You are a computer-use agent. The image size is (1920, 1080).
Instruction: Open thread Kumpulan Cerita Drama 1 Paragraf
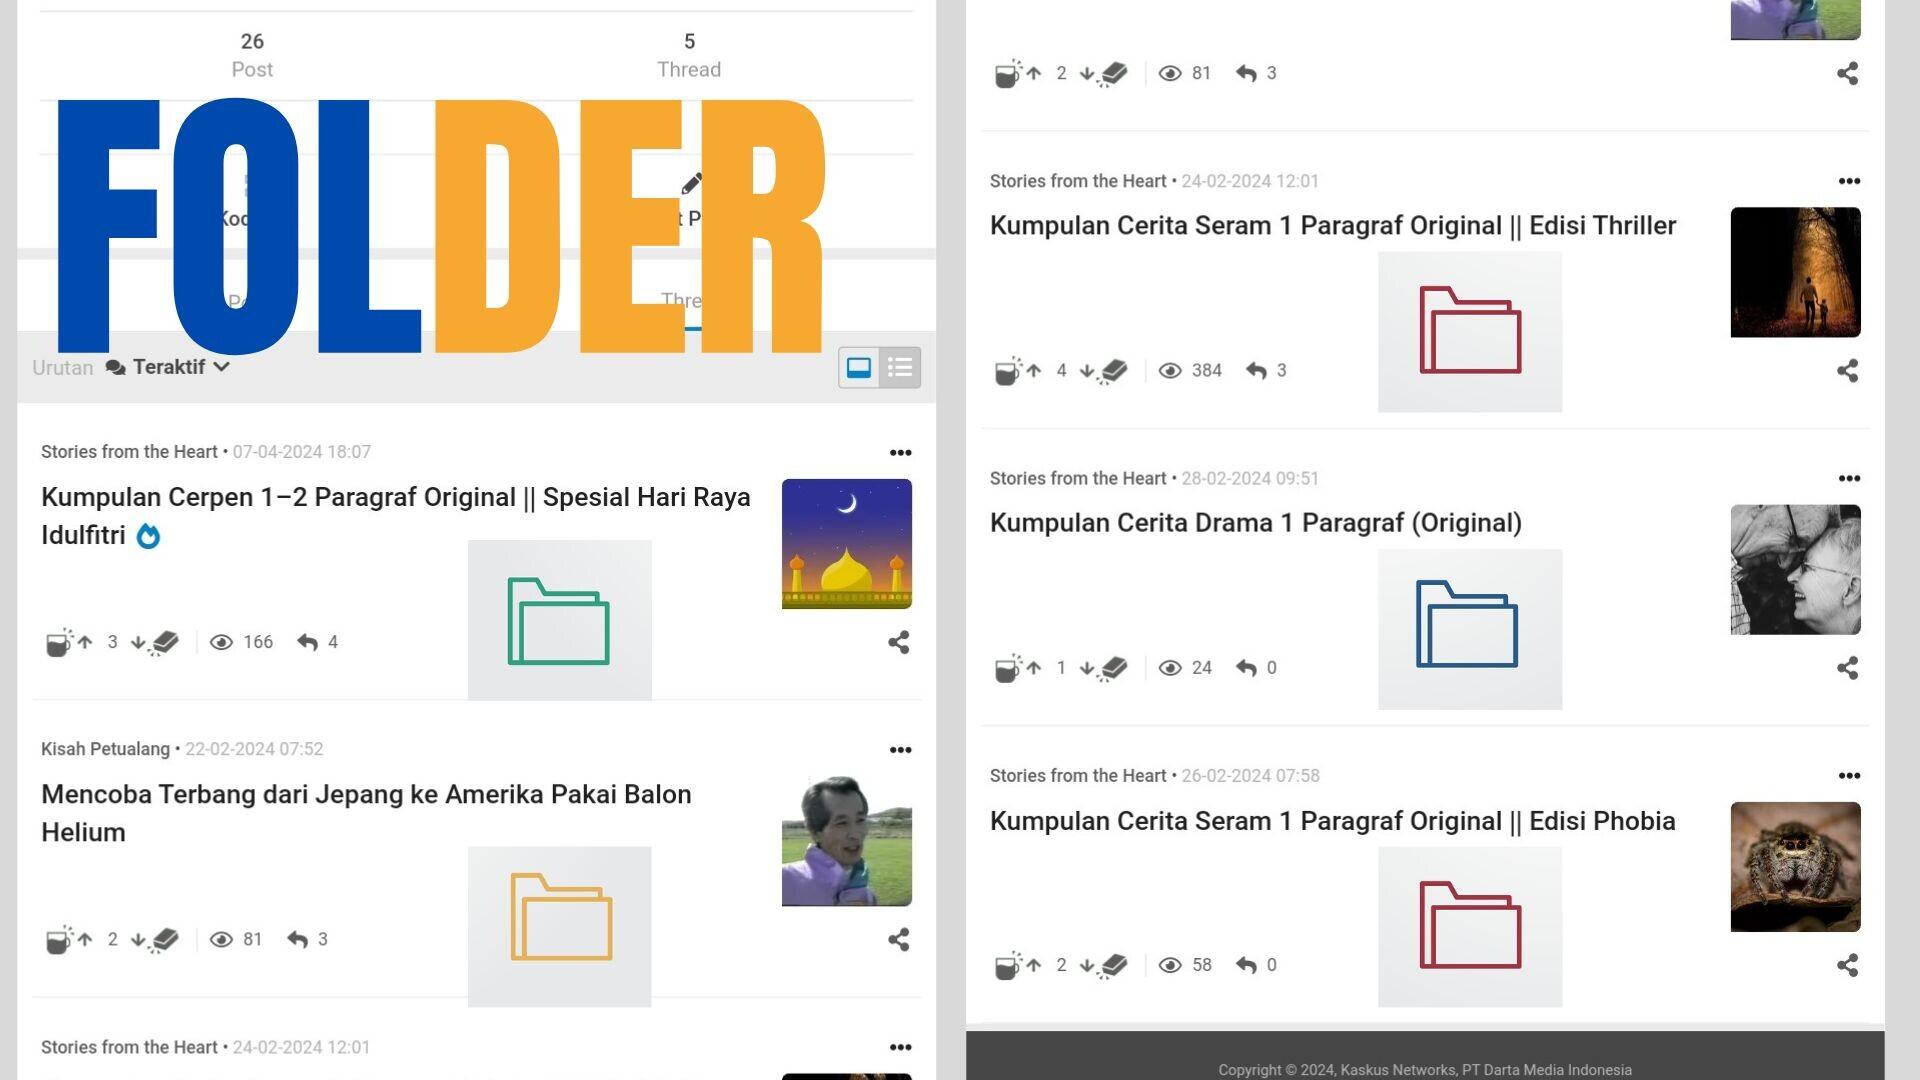1256,523
